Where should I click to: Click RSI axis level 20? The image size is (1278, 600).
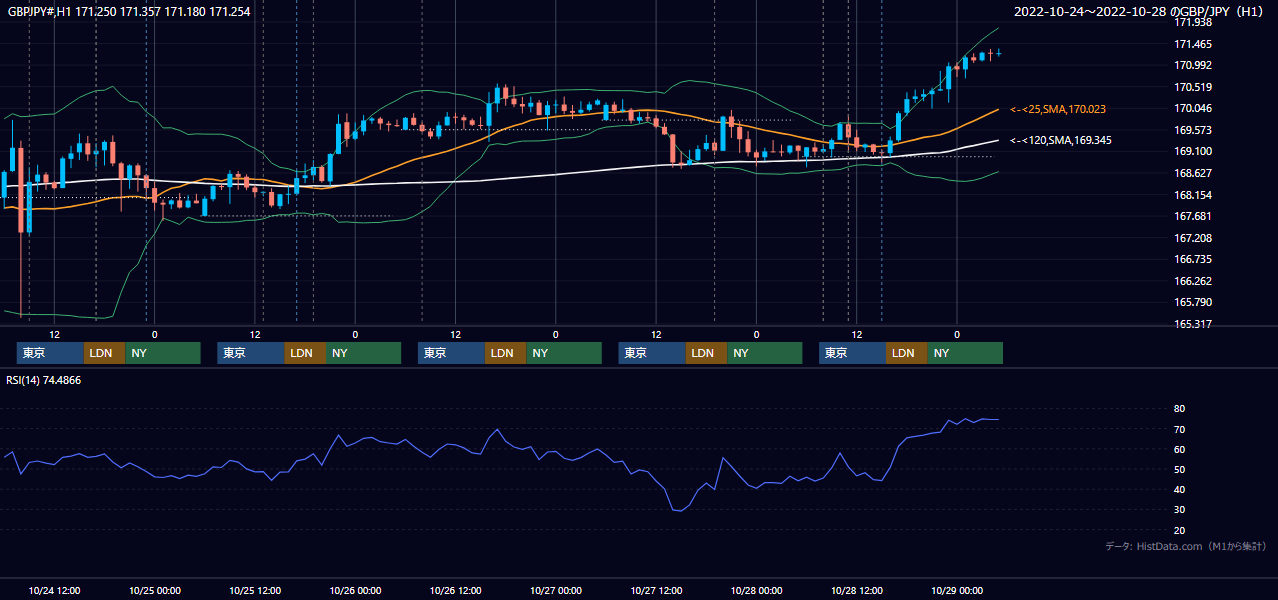[x=1180, y=531]
